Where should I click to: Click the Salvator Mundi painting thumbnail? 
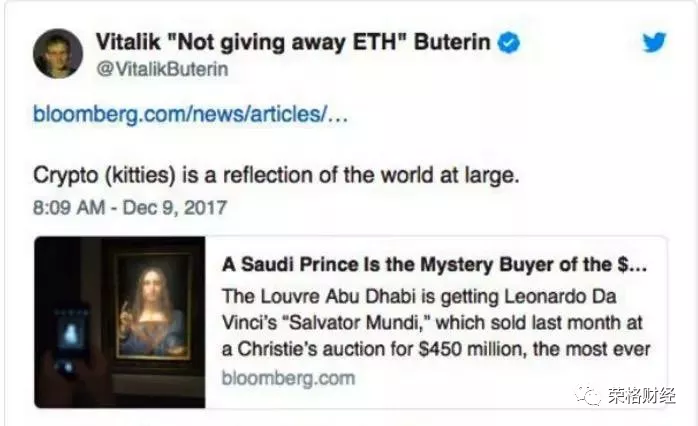coord(120,322)
